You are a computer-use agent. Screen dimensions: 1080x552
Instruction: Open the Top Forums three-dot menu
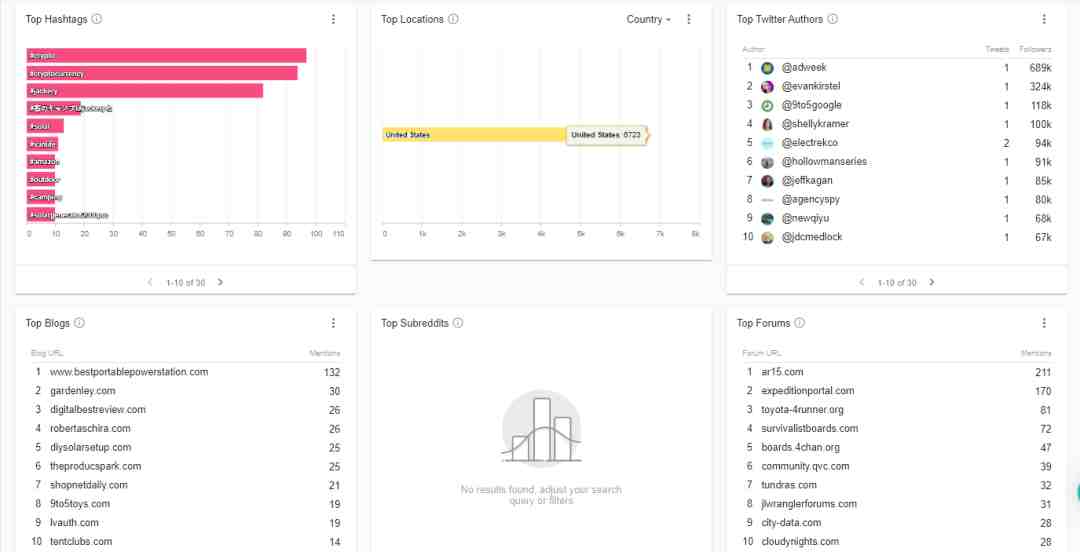(x=1044, y=323)
